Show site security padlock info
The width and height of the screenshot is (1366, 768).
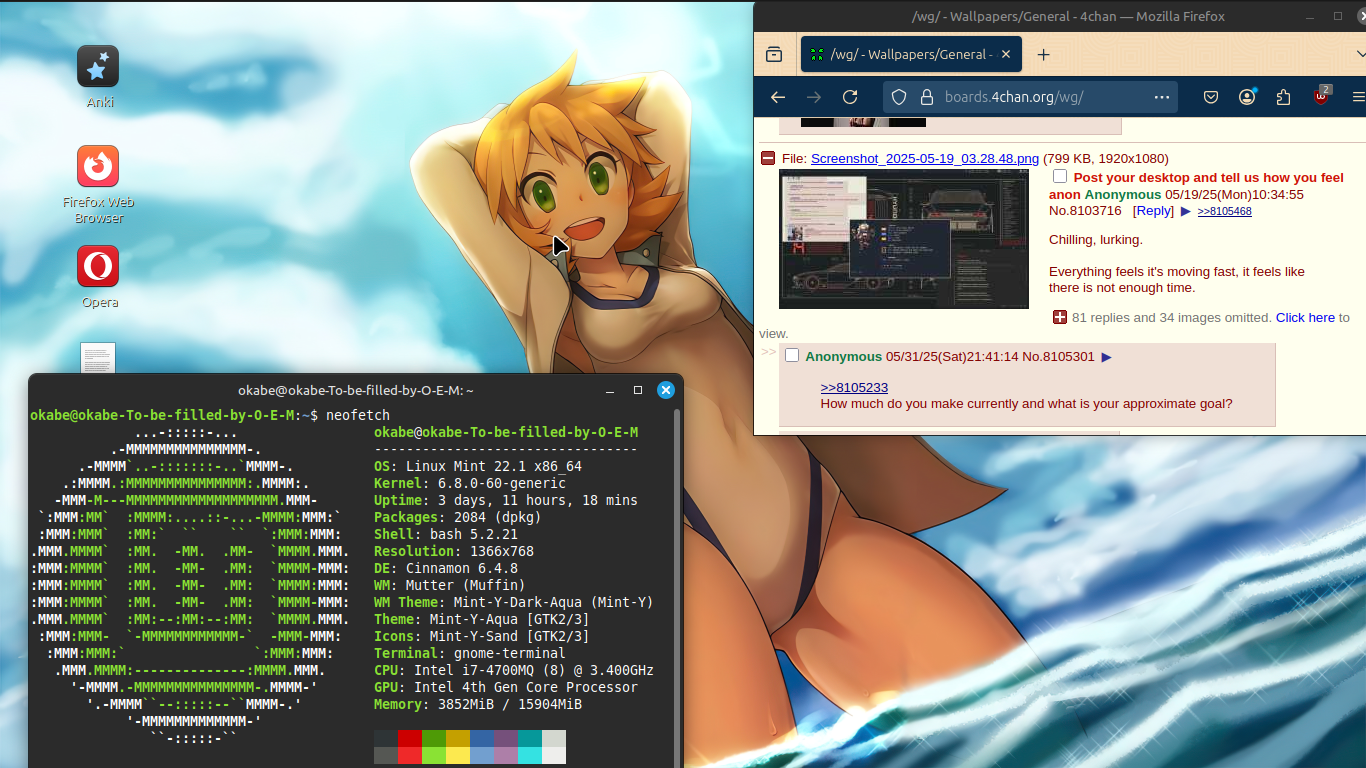click(926, 97)
